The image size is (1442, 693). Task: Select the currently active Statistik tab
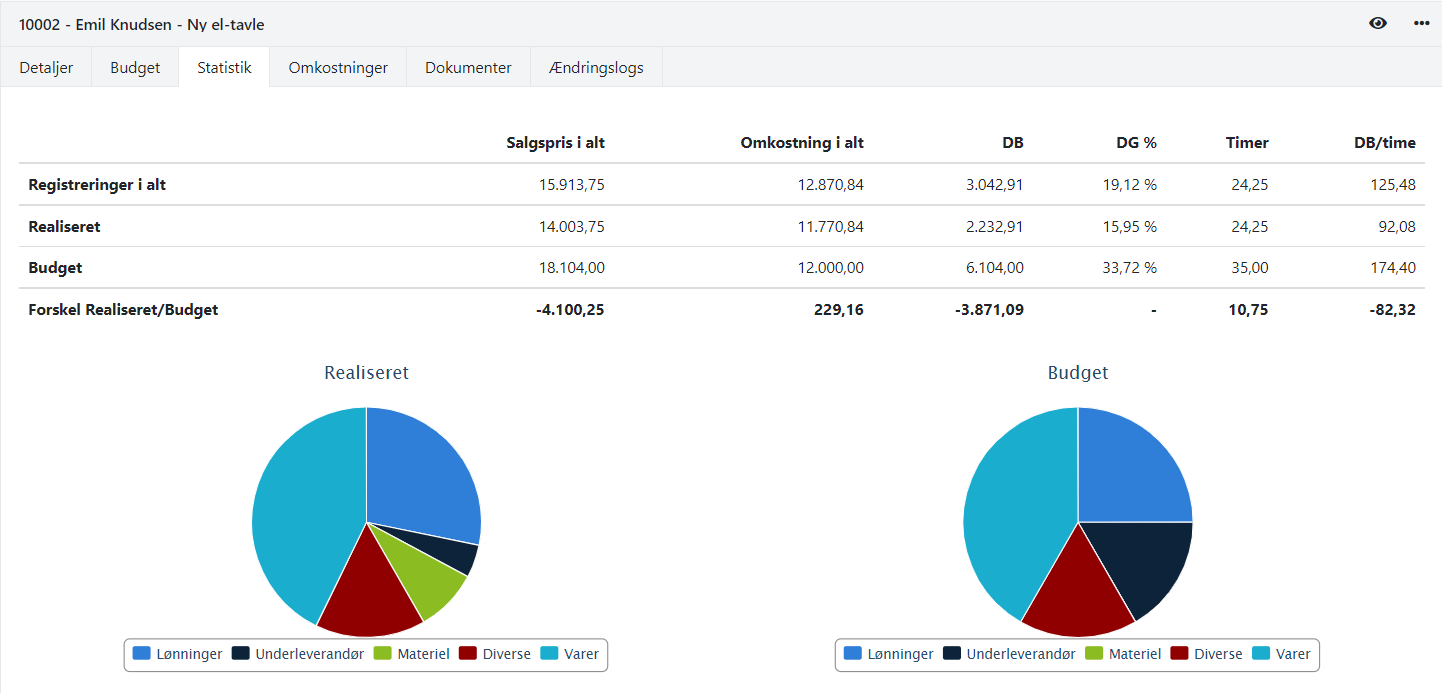point(223,67)
